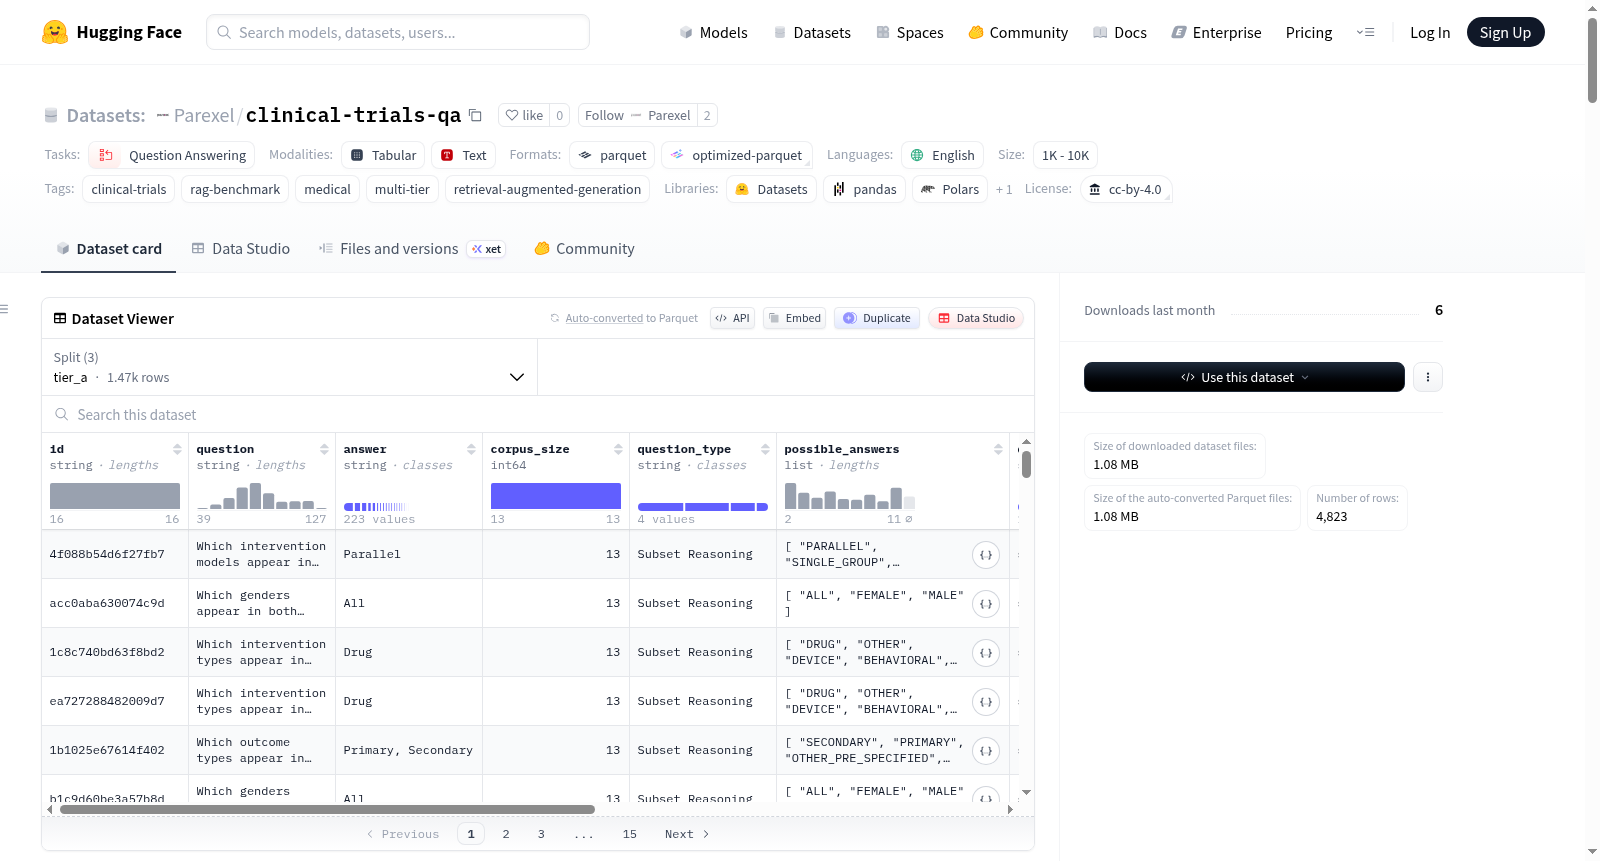Click the cc-by-4.0 license tag

pos(1125,189)
